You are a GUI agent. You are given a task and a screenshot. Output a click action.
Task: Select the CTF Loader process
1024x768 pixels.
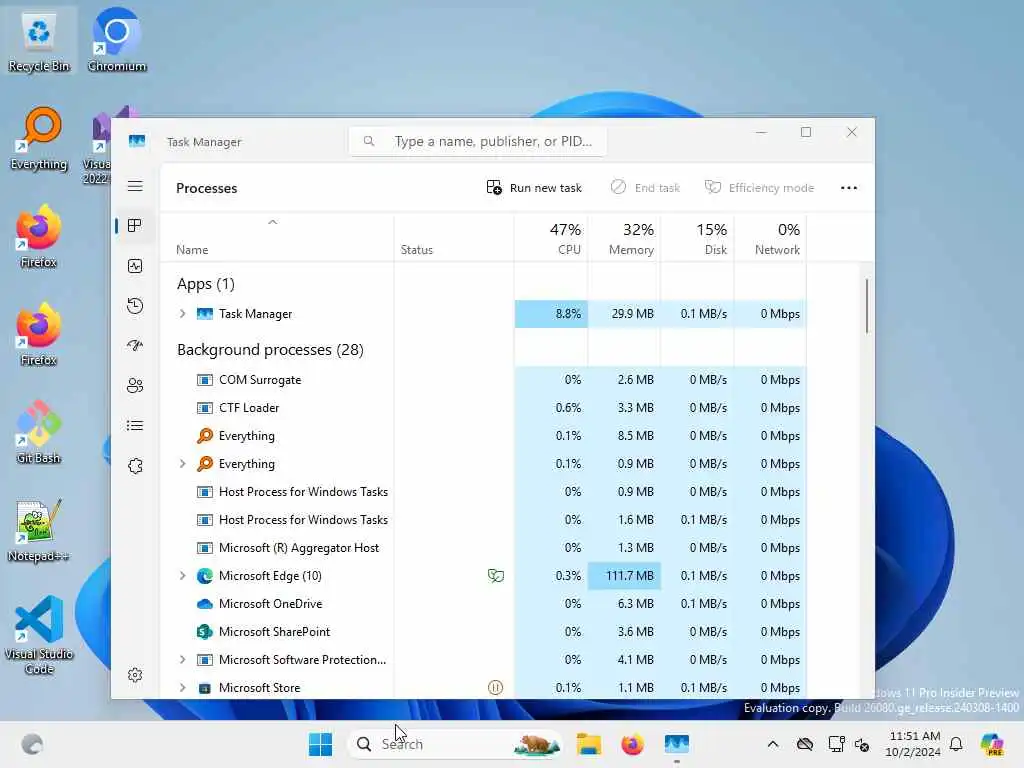click(483, 408)
